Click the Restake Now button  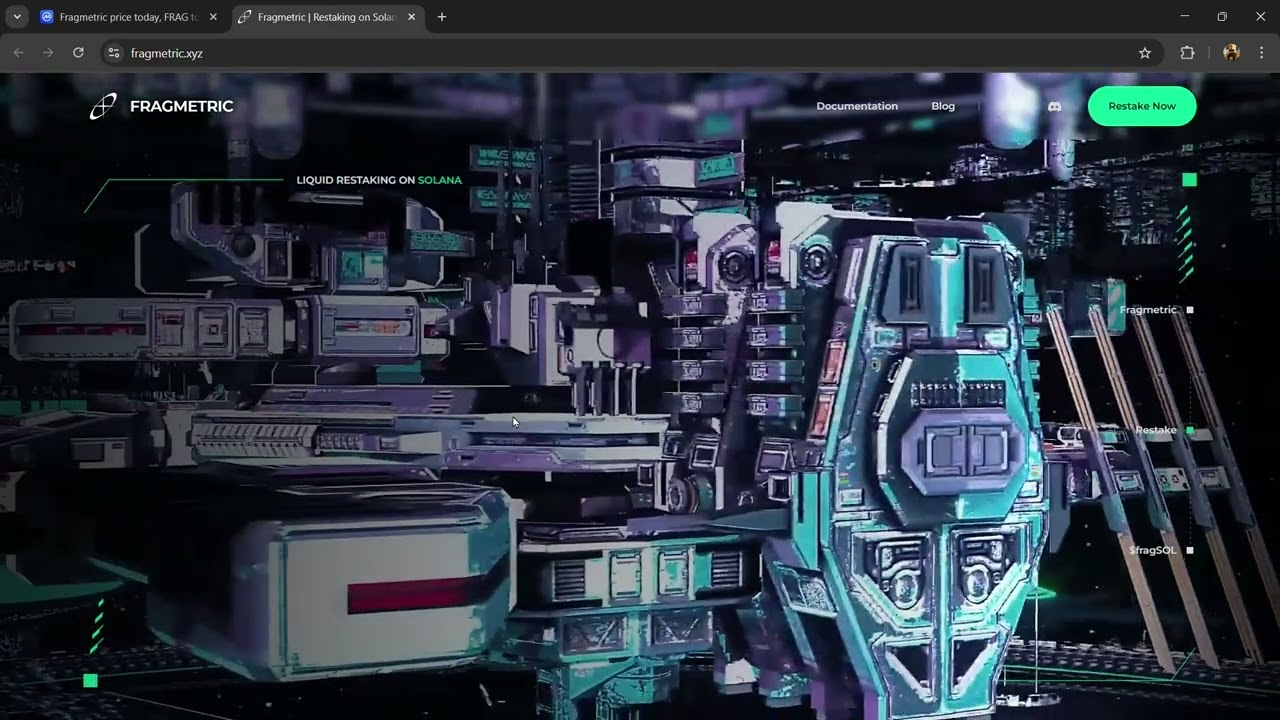pos(1142,106)
